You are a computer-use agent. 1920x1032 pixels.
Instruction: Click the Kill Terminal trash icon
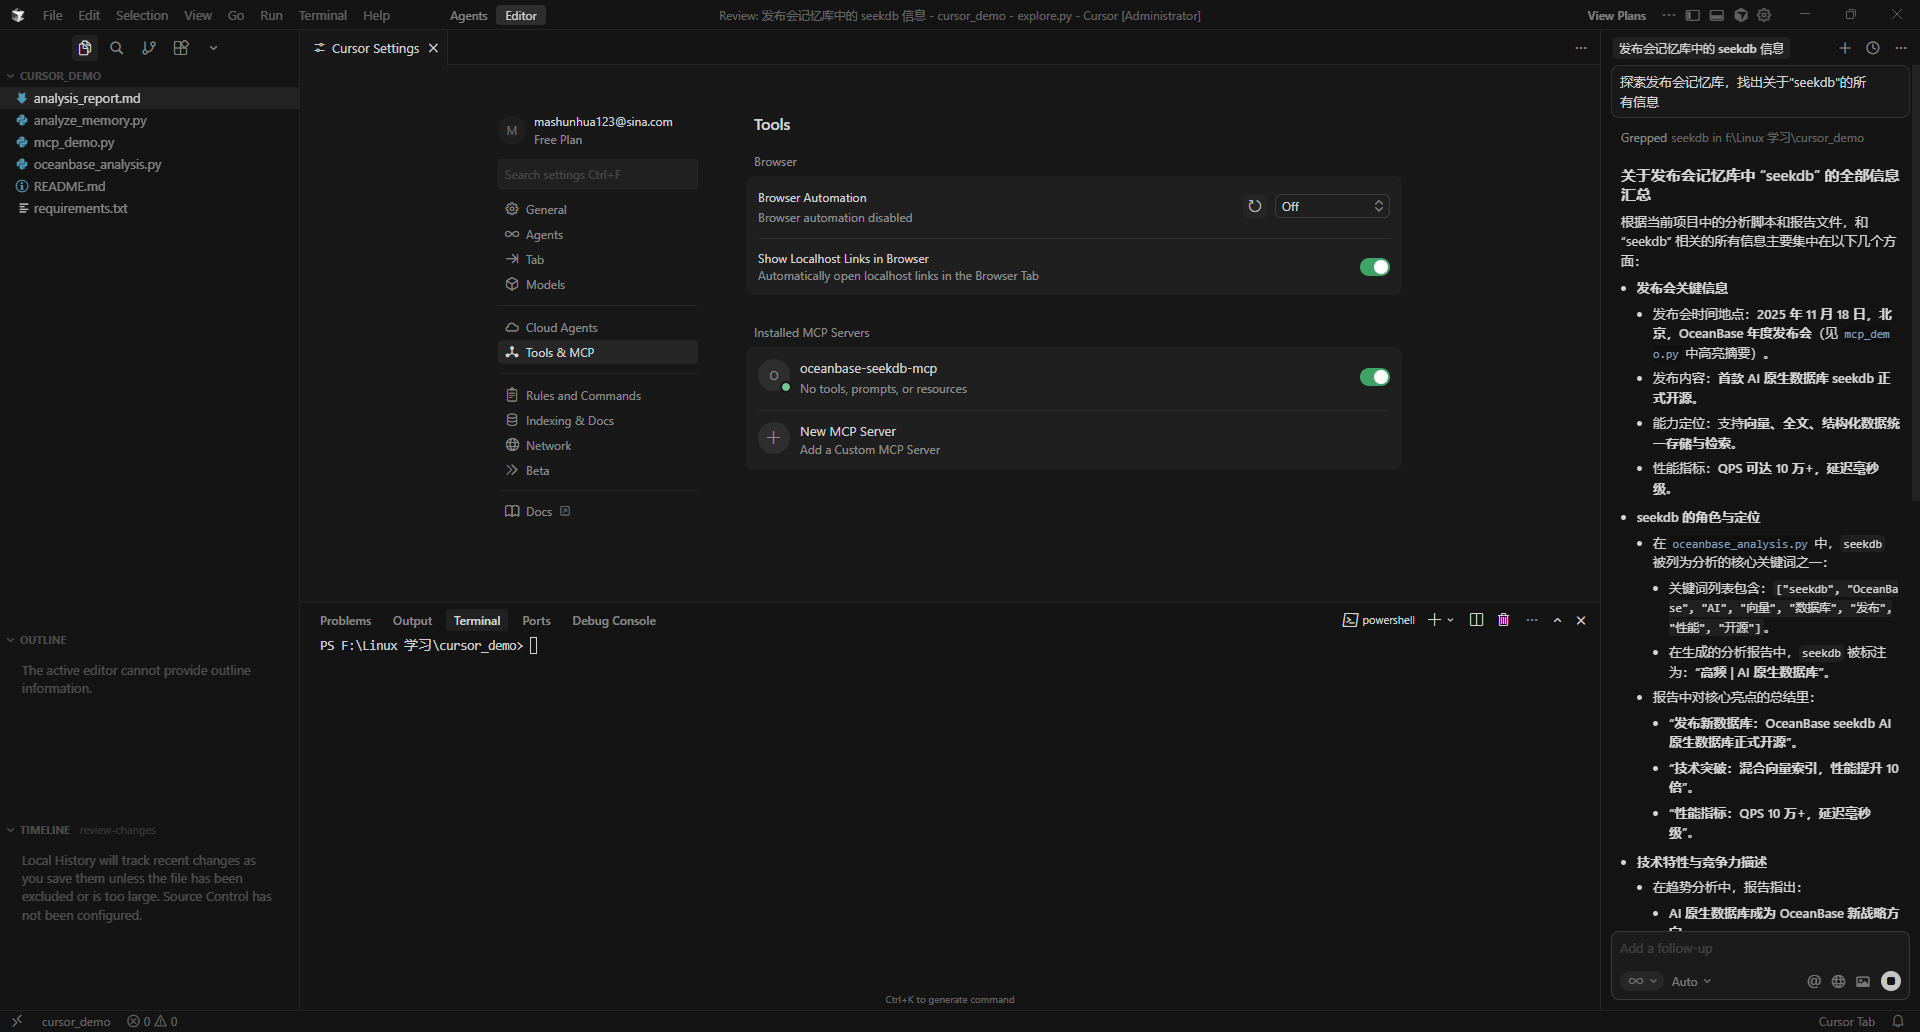[1503, 620]
